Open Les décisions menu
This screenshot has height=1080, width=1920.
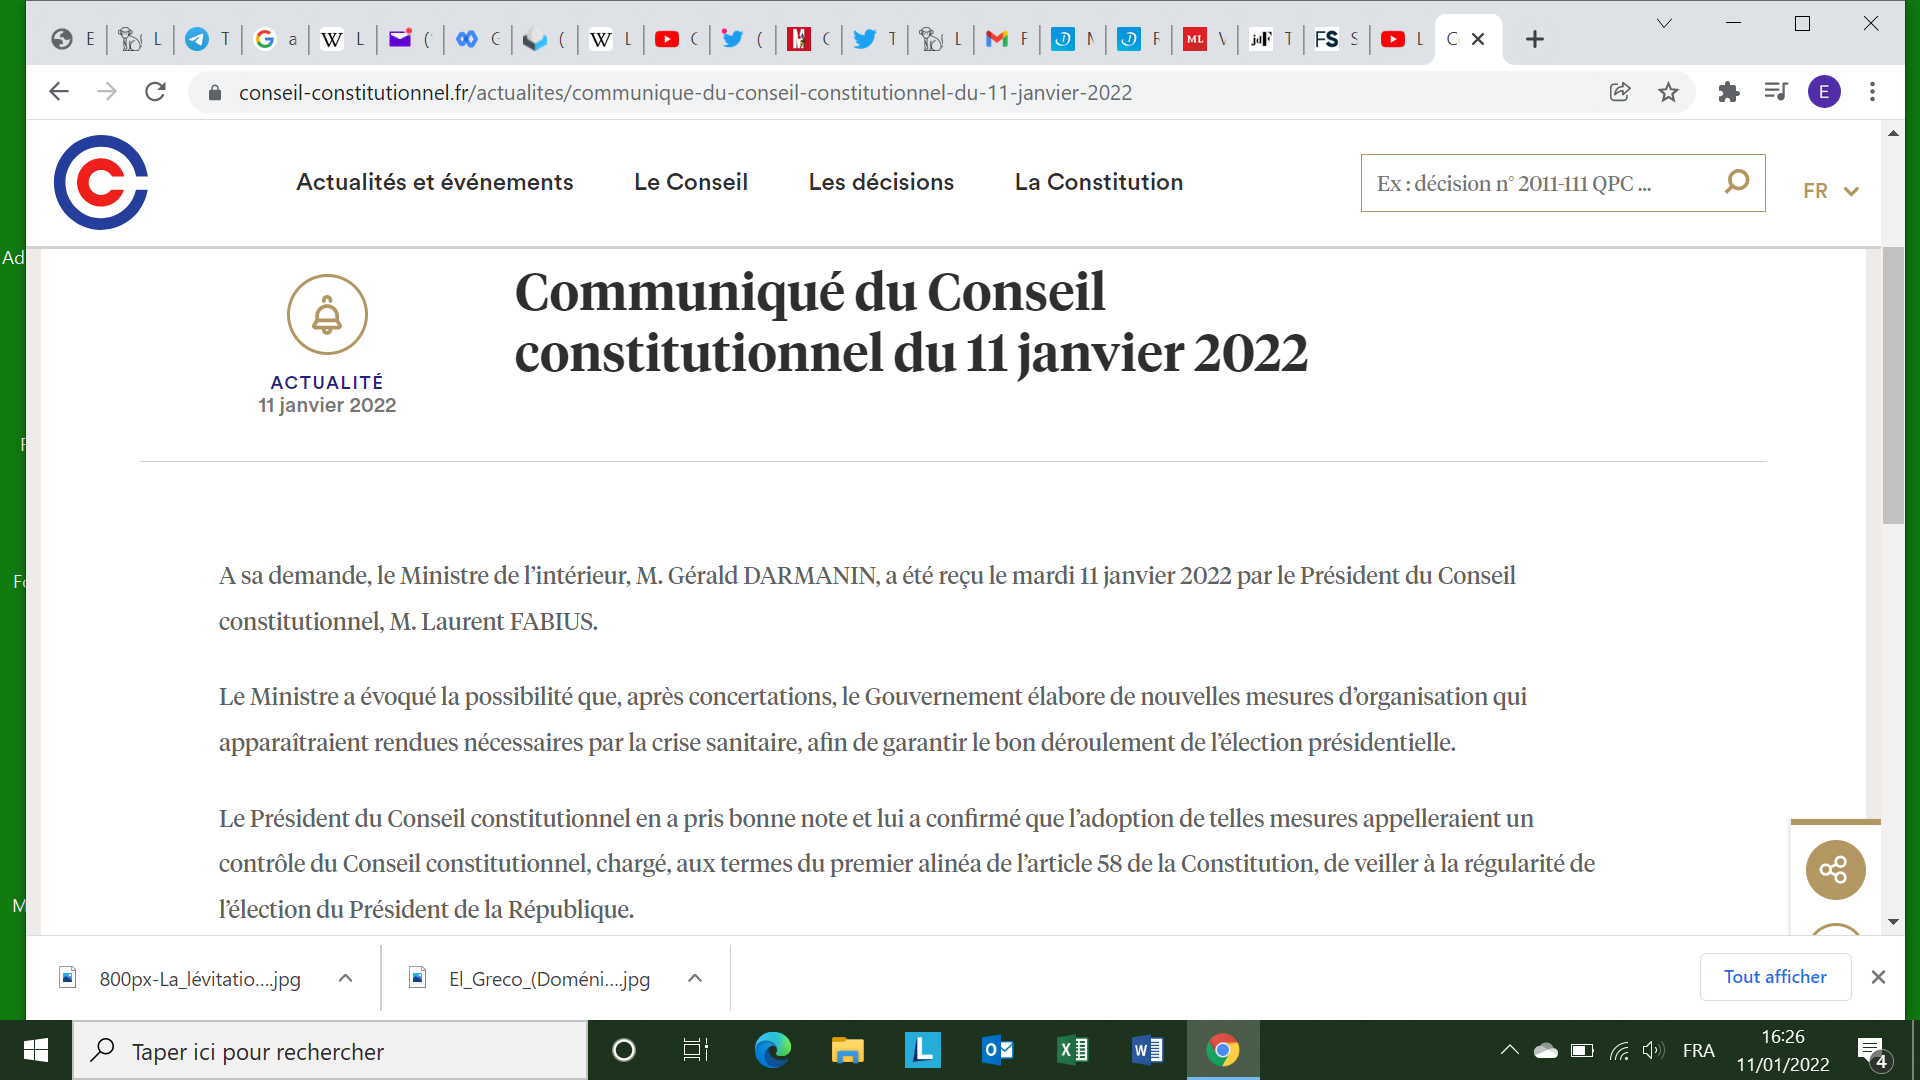881,182
